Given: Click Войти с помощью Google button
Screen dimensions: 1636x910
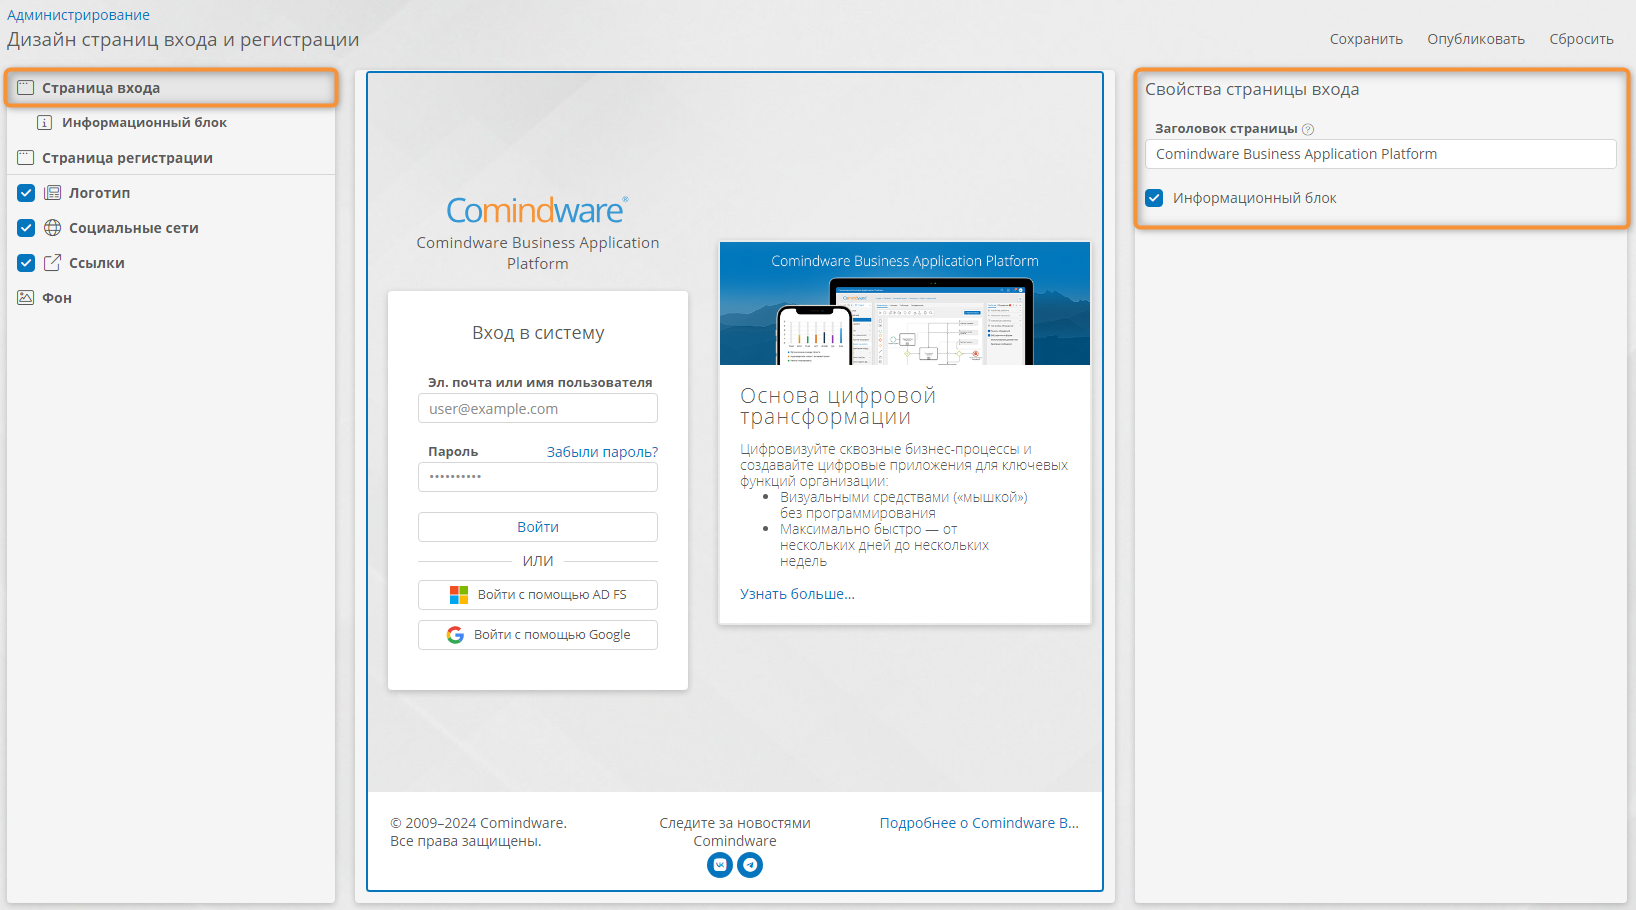Looking at the screenshot, I should [x=538, y=635].
